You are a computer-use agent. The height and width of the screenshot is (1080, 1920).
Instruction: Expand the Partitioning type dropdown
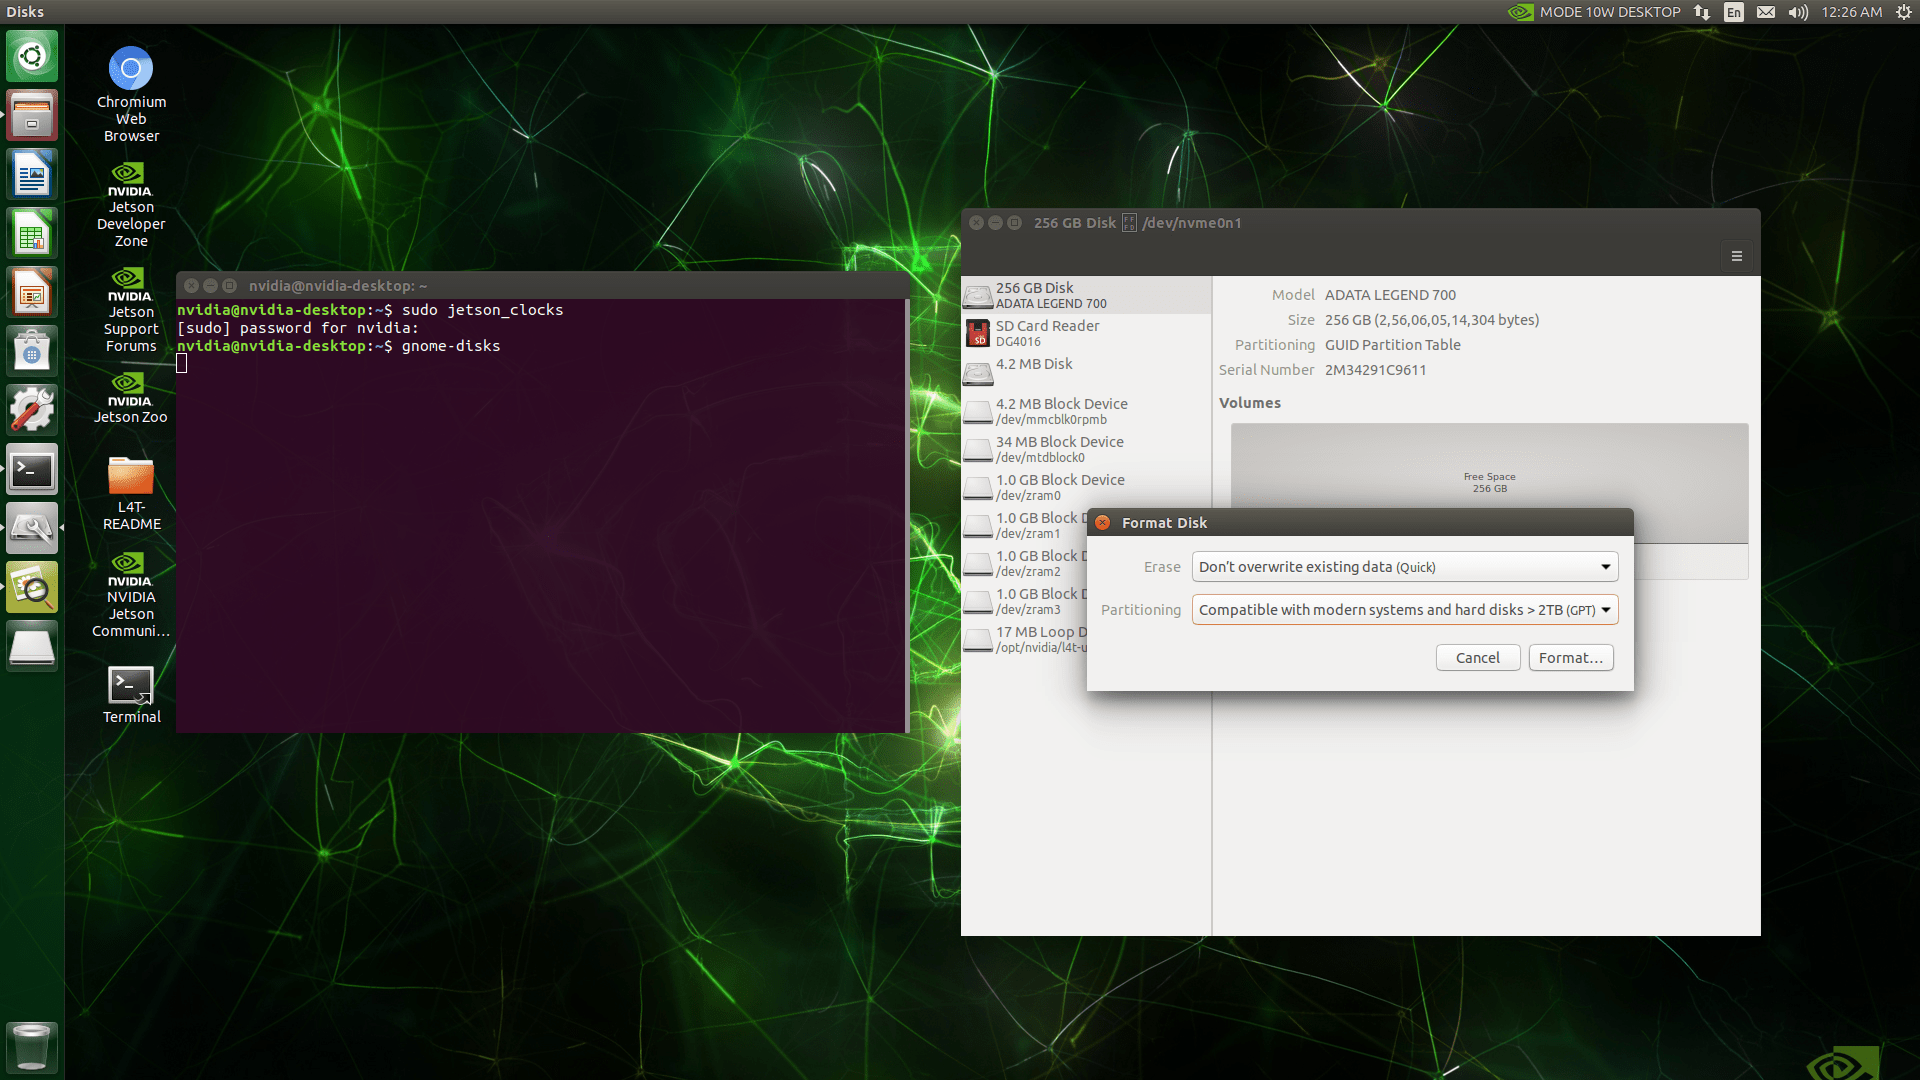1404,610
